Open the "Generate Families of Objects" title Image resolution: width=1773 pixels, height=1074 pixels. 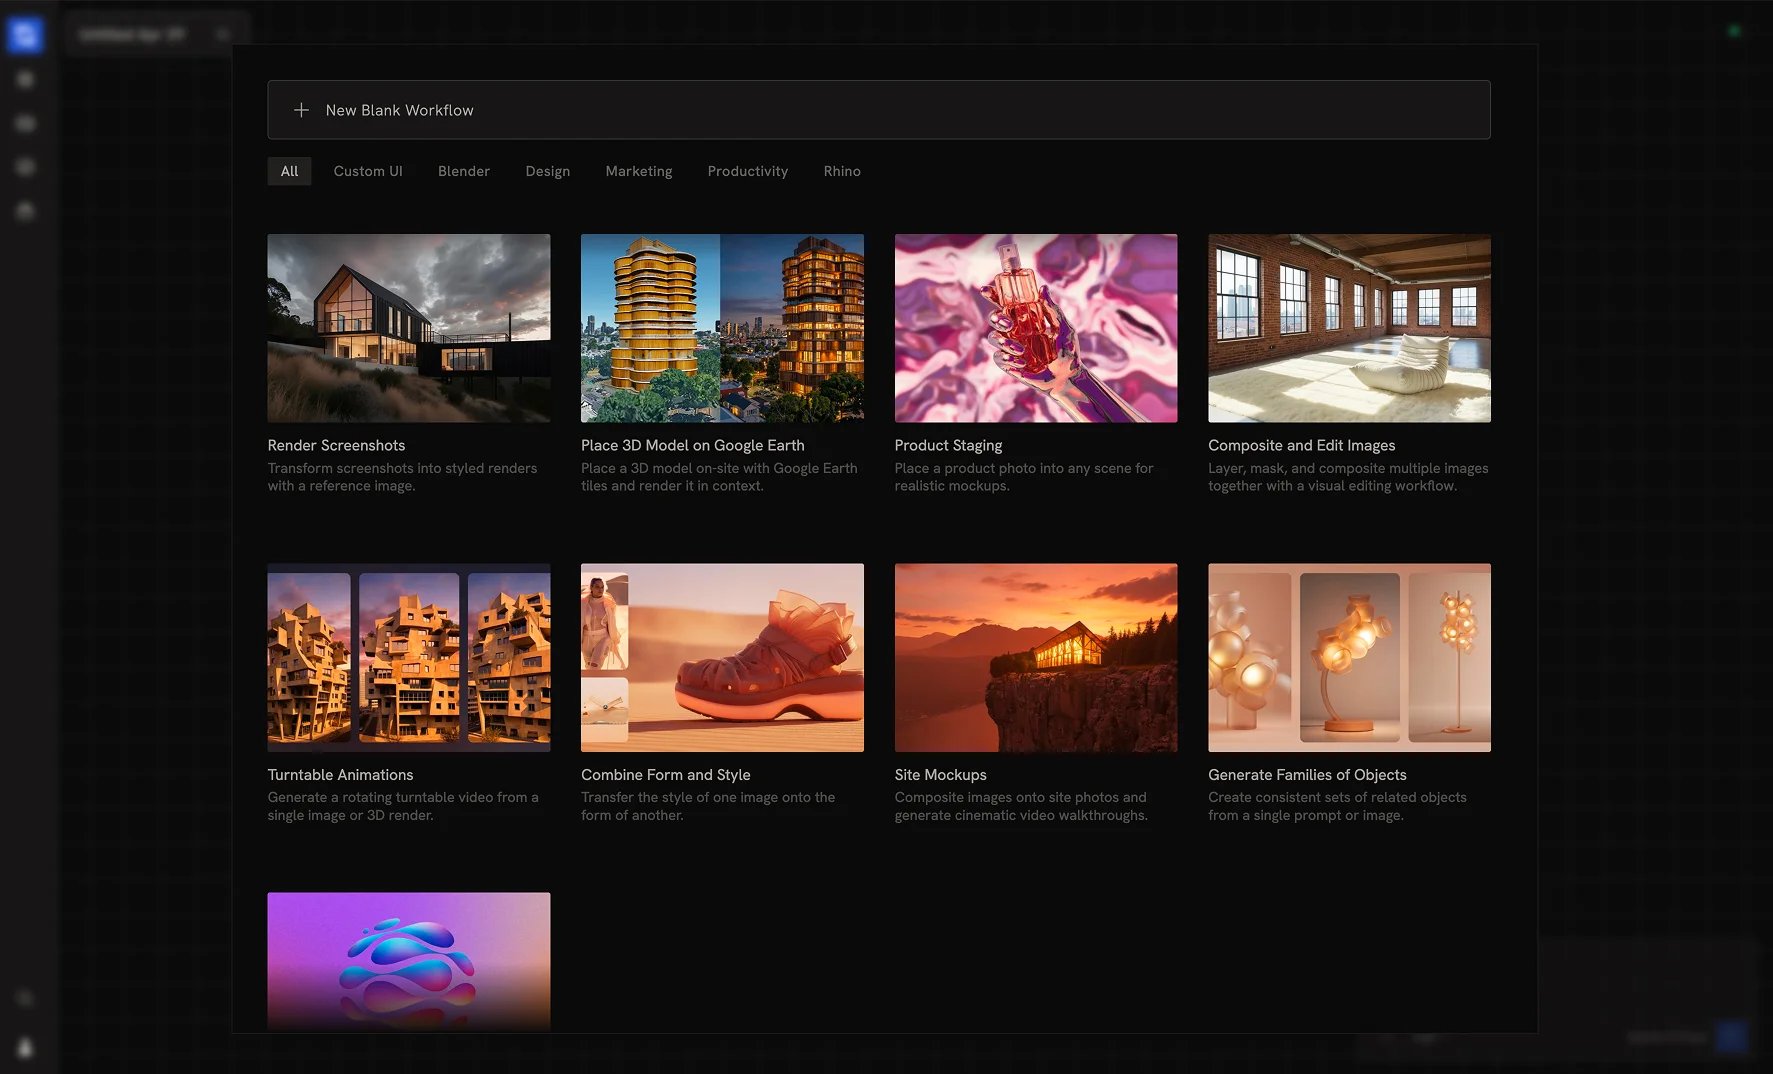[x=1307, y=775]
